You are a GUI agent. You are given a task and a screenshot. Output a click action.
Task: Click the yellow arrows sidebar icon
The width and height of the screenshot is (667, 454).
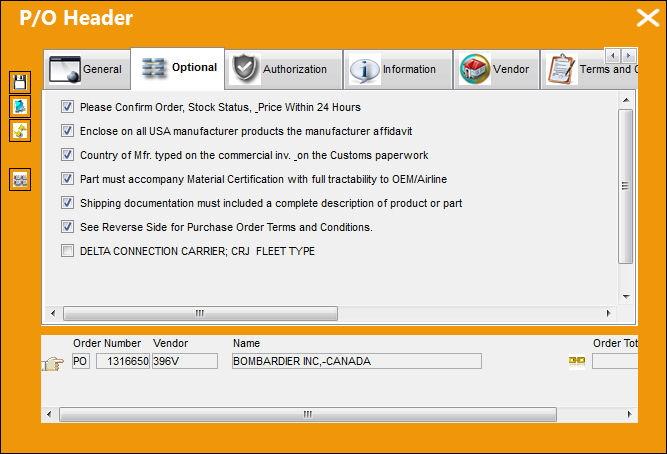tap(20, 131)
